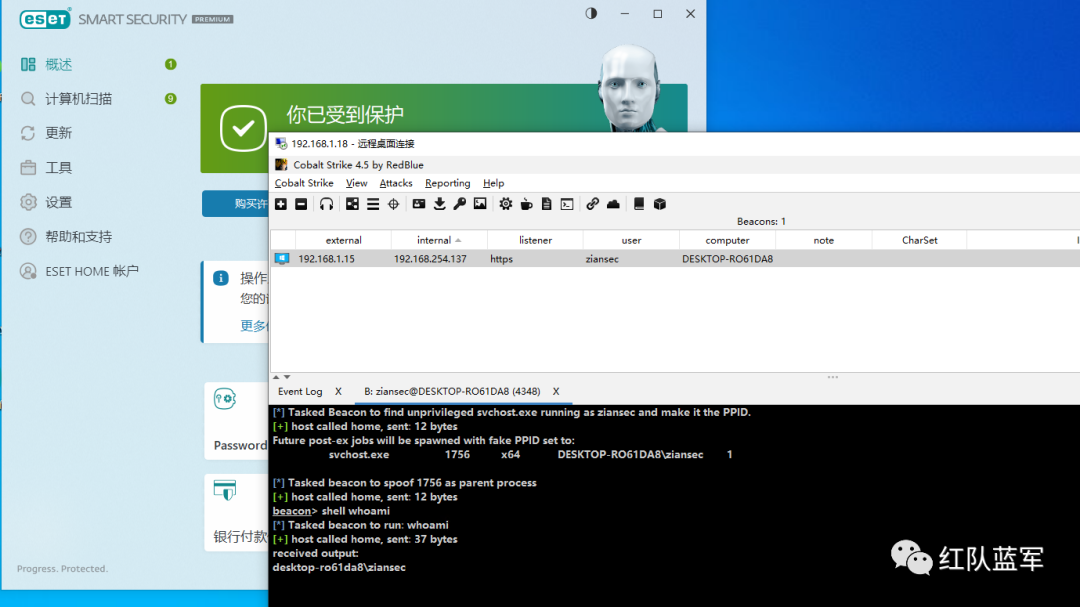The image size is (1080, 607).
Task: Click the document Office macro icon
Action: coord(546,204)
